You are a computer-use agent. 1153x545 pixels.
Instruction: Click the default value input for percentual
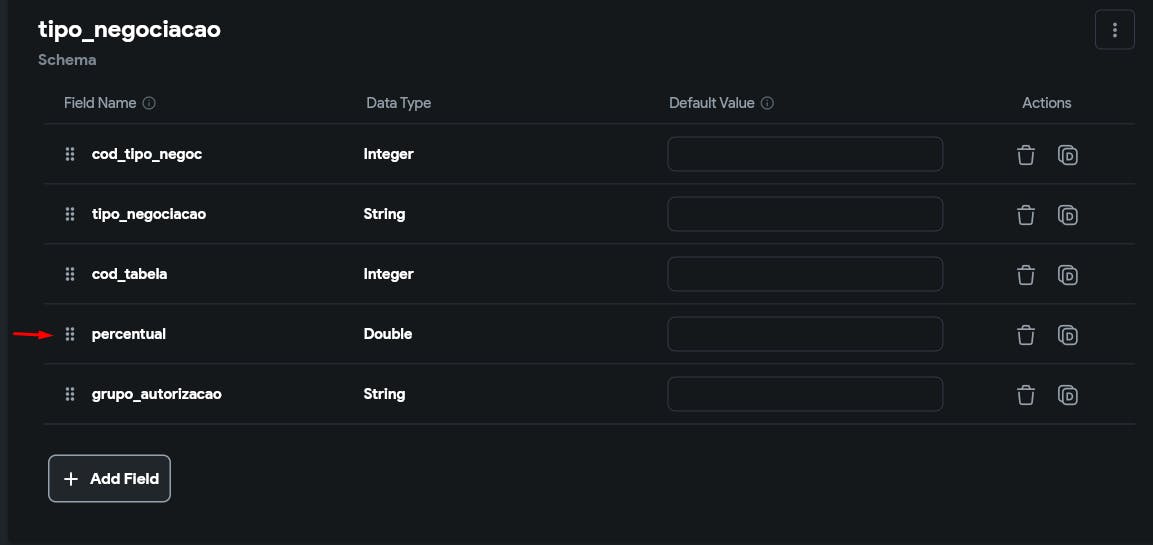point(805,334)
